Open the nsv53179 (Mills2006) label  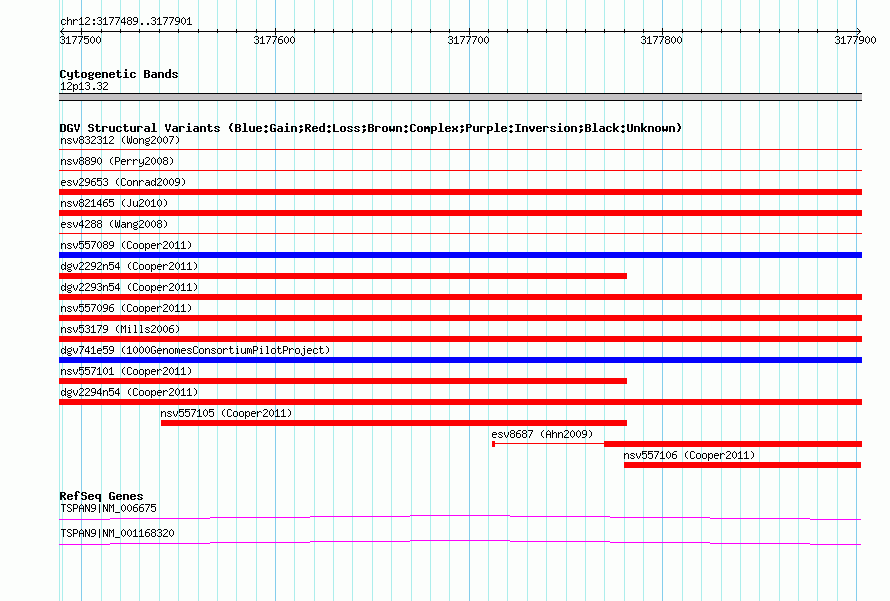(120, 329)
